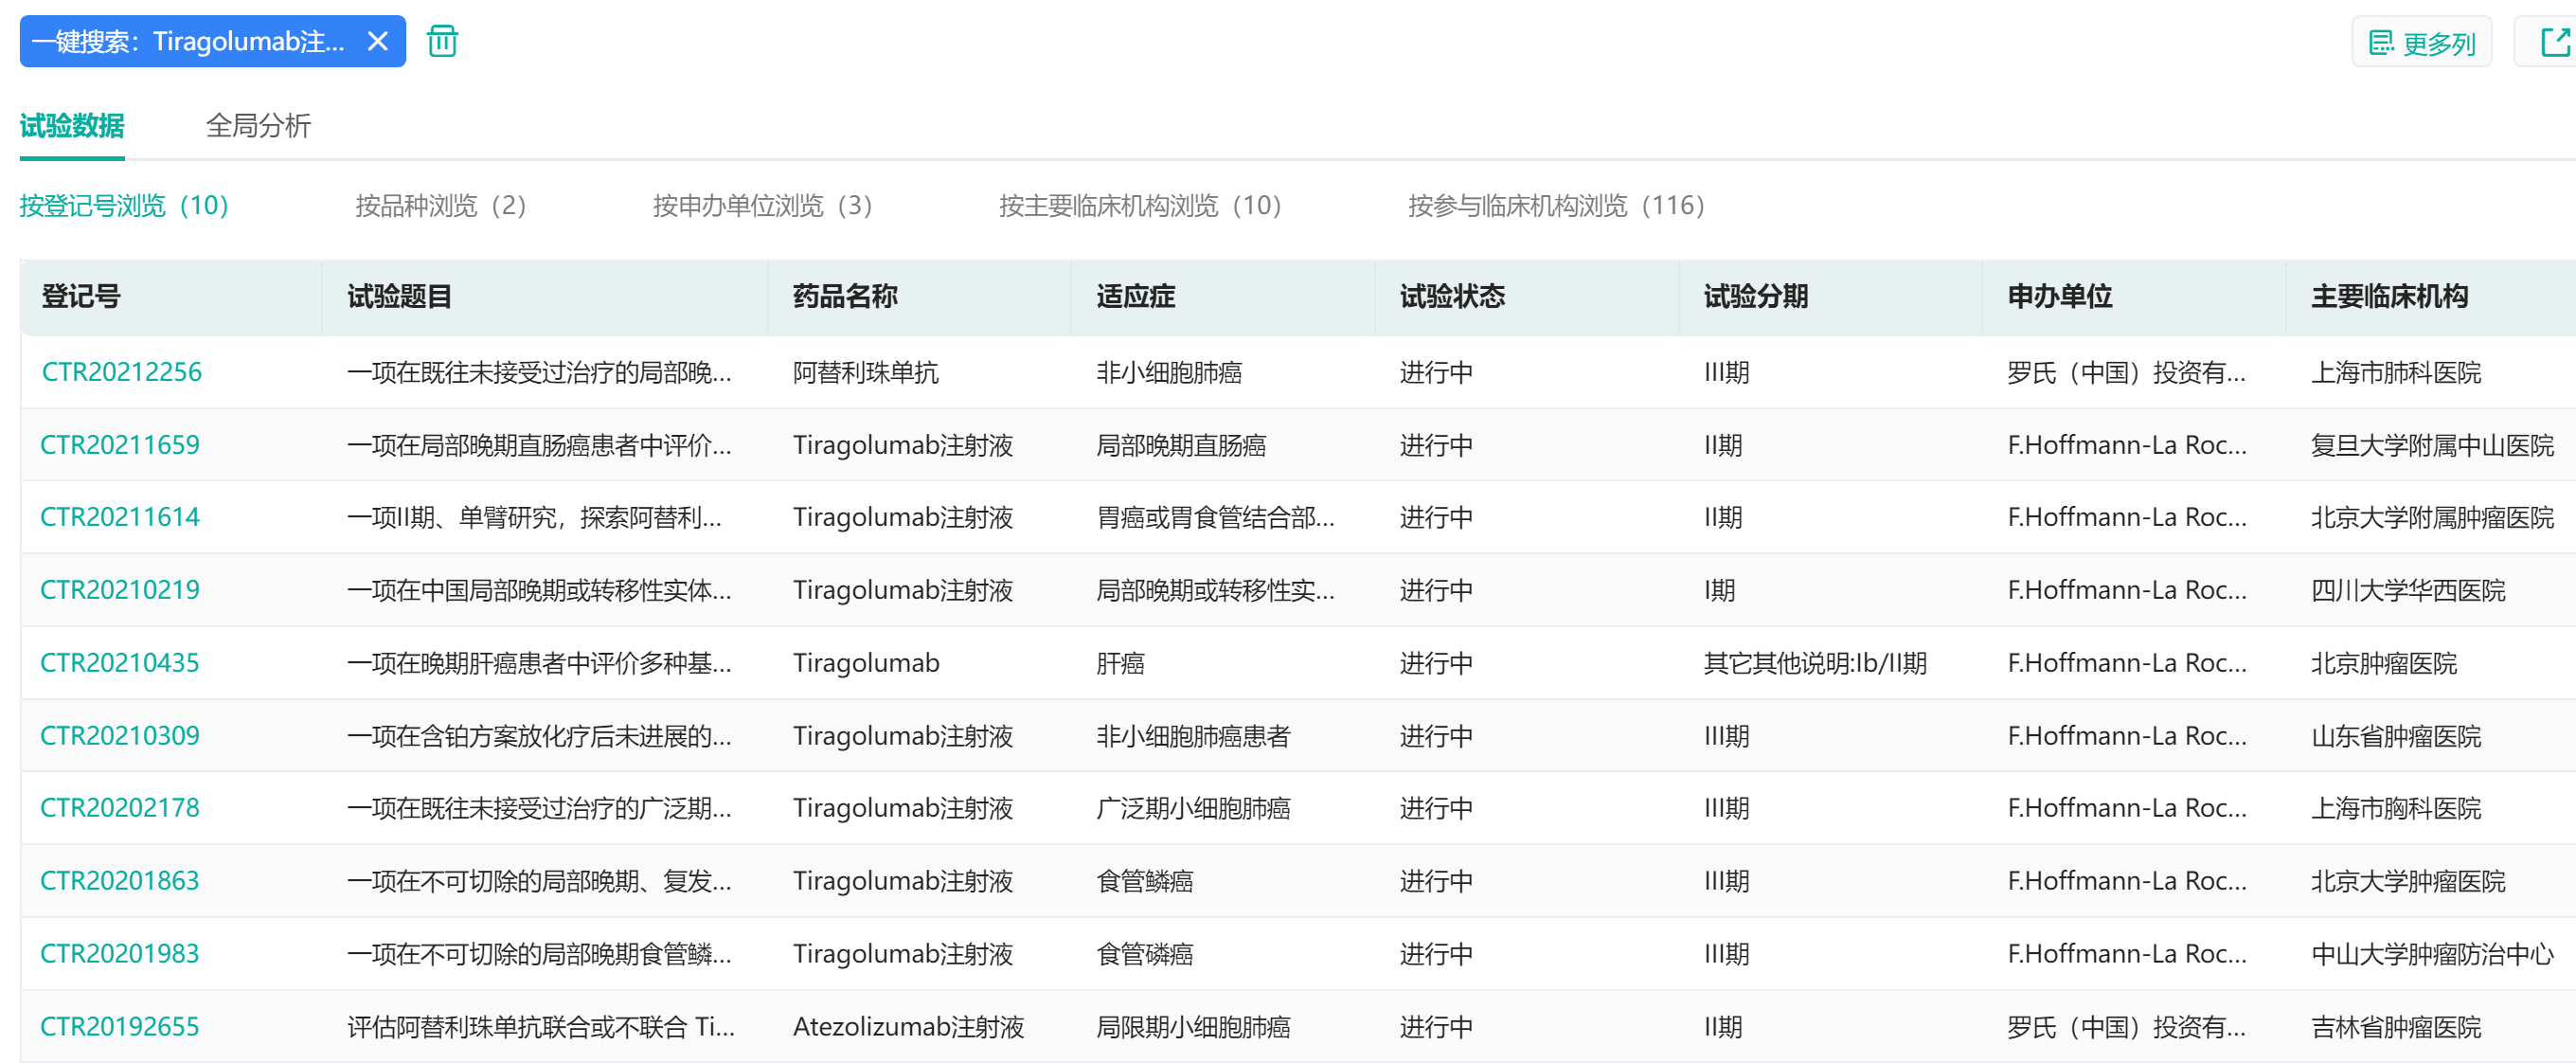Browse by 按申办单位浏览 (3)
Image resolution: width=2576 pixels, height=1063 pixels.
click(x=762, y=205)
